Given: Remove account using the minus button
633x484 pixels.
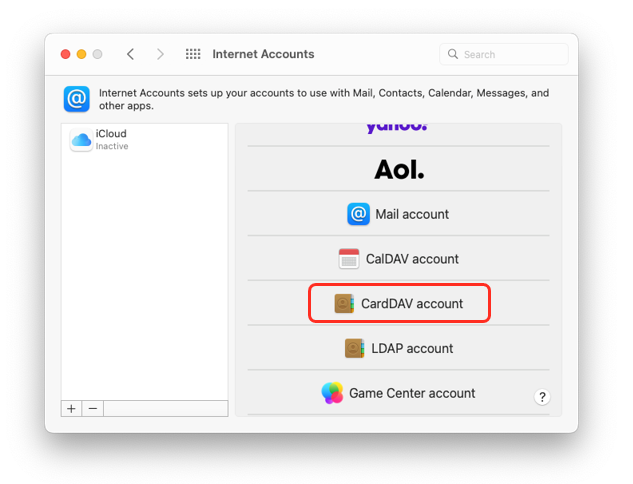Looking at the screenshot, I should [x=93, y=409].
